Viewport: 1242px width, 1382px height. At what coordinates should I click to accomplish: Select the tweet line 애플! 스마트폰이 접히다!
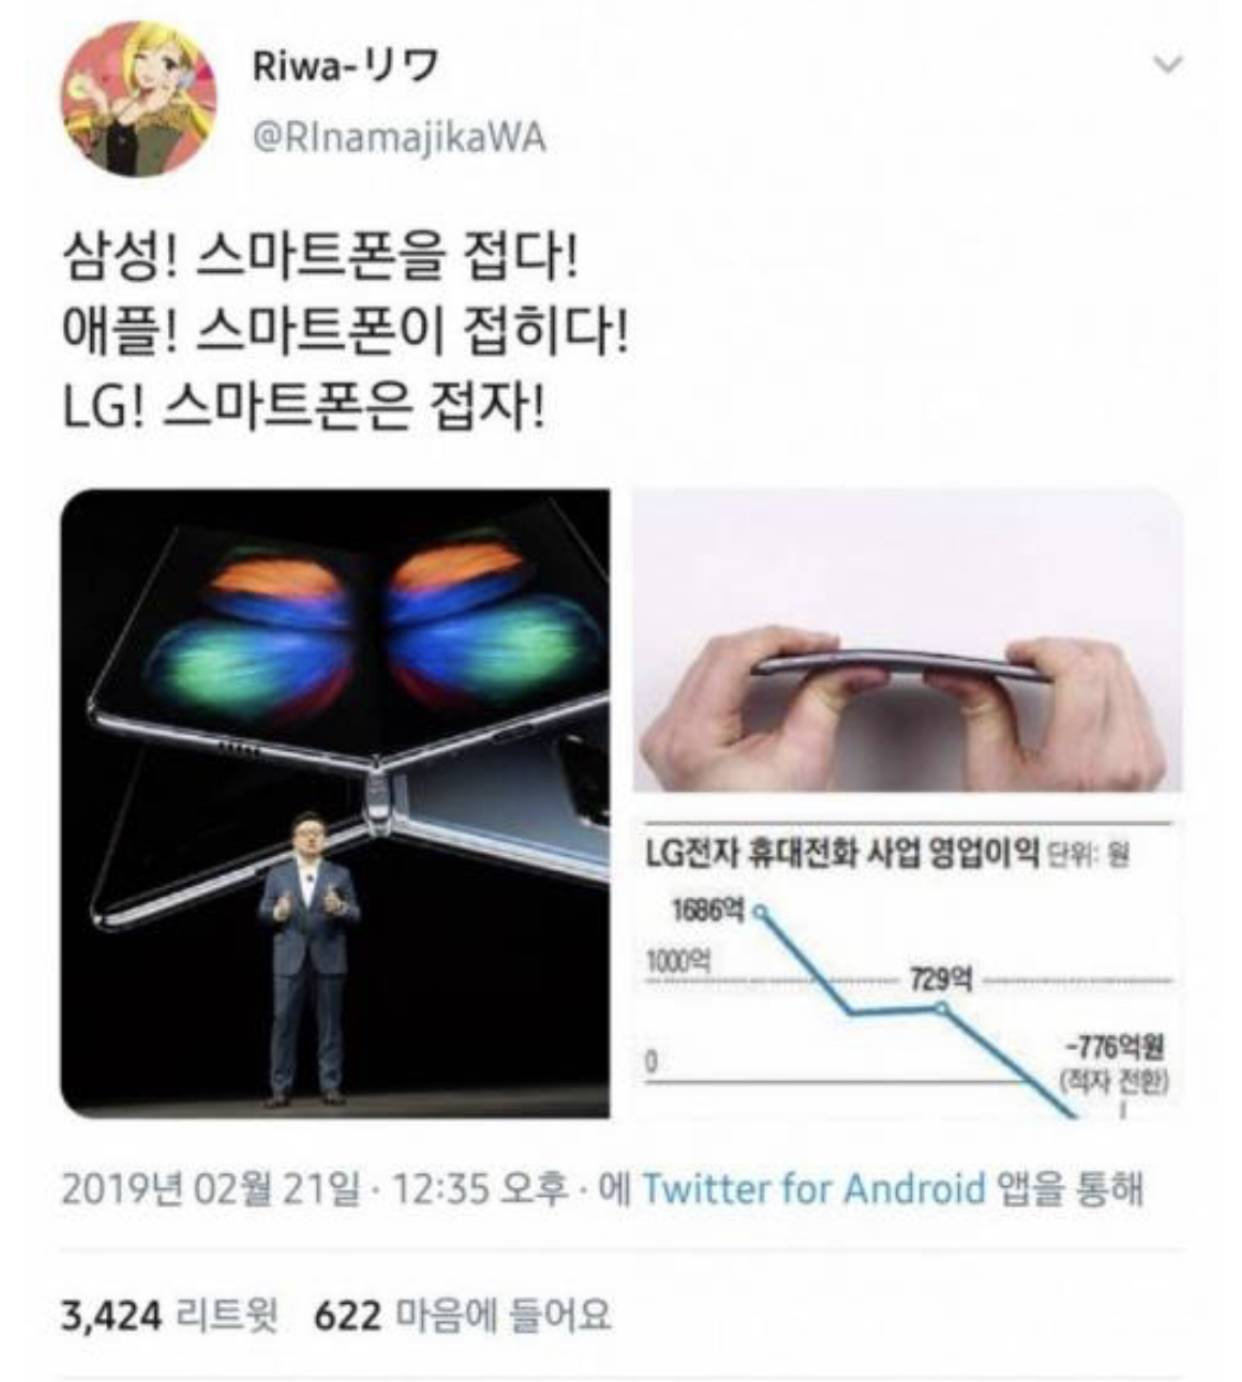(x=346, y=333)
